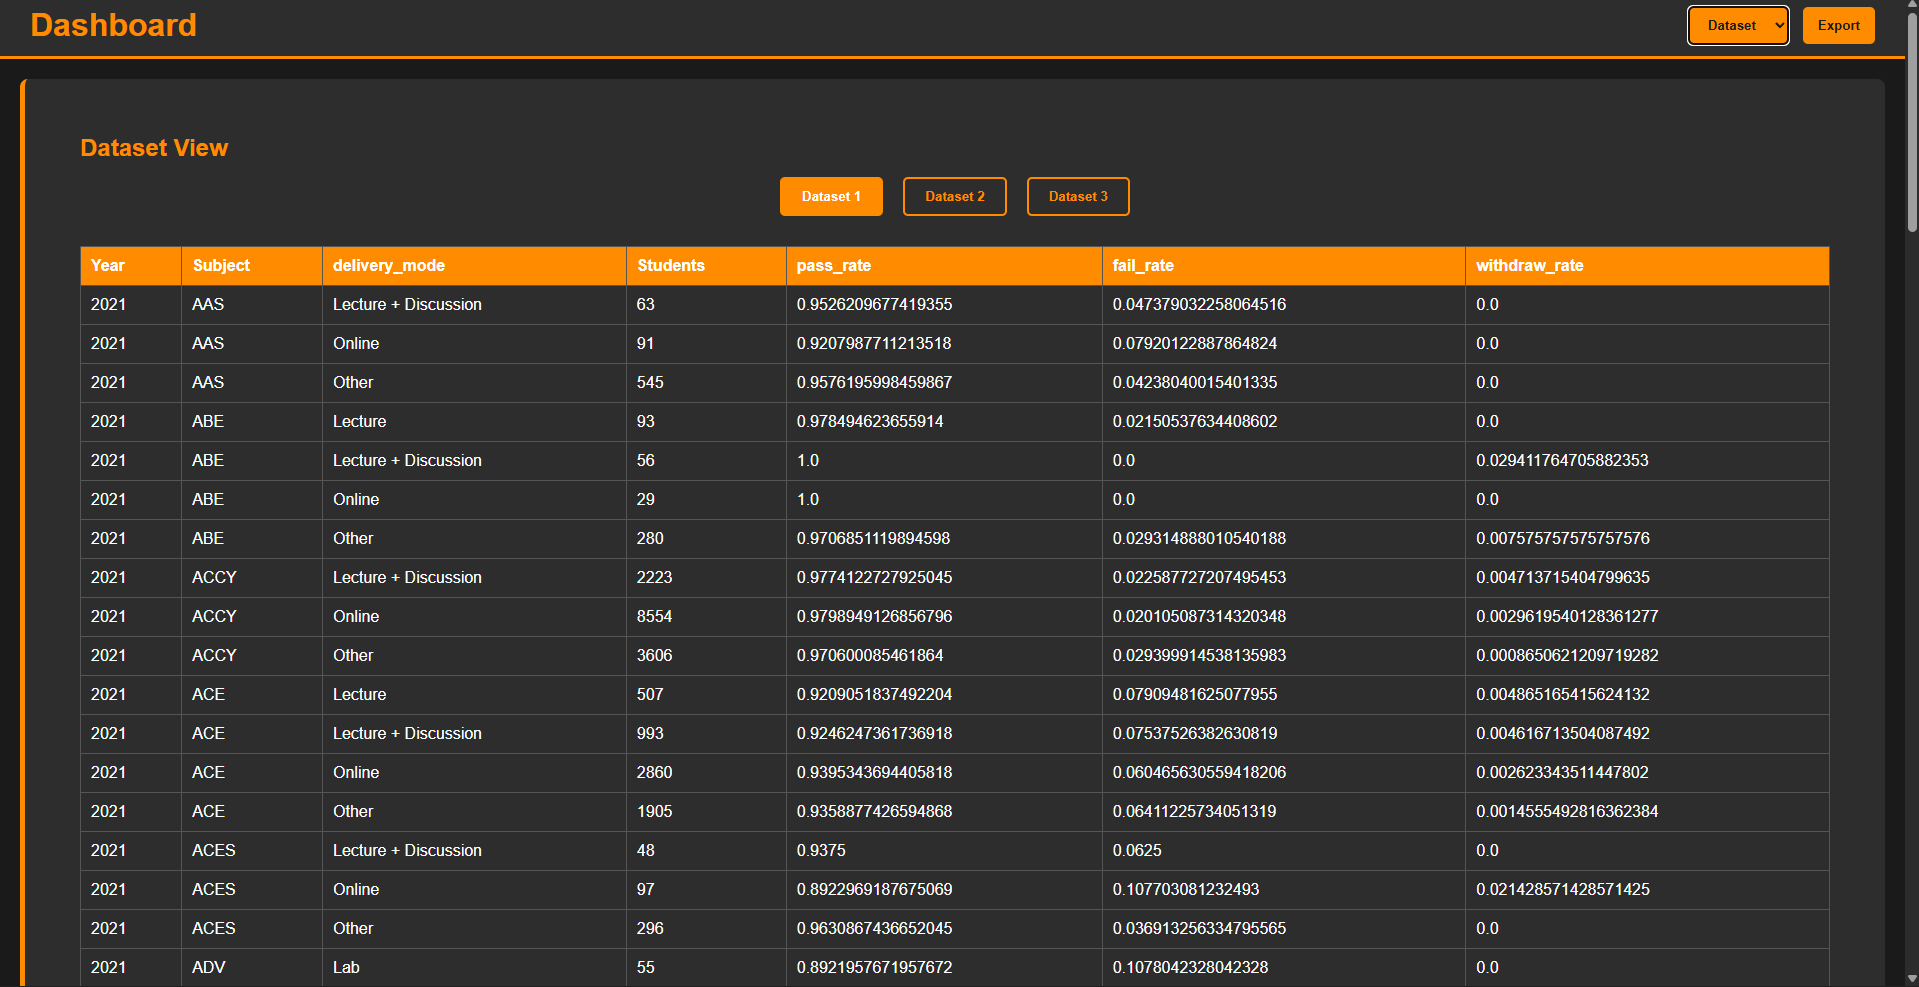1919x987 pixels.
Task: Select pass rate 0.9207987711213518
Action: coord(944,344)
